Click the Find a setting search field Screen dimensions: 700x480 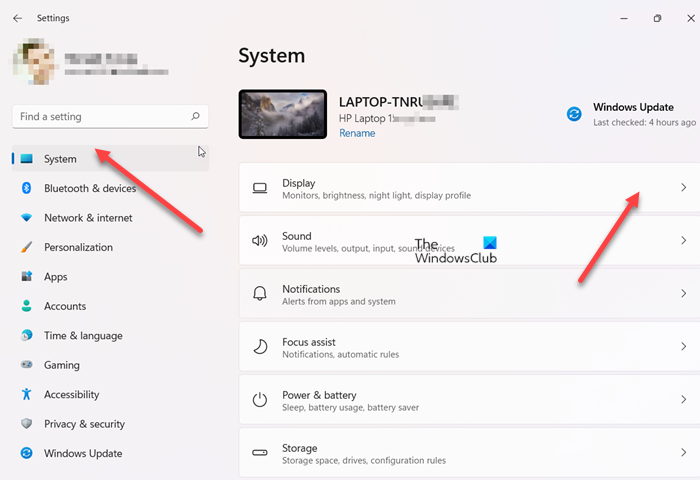tap(110, 117)
